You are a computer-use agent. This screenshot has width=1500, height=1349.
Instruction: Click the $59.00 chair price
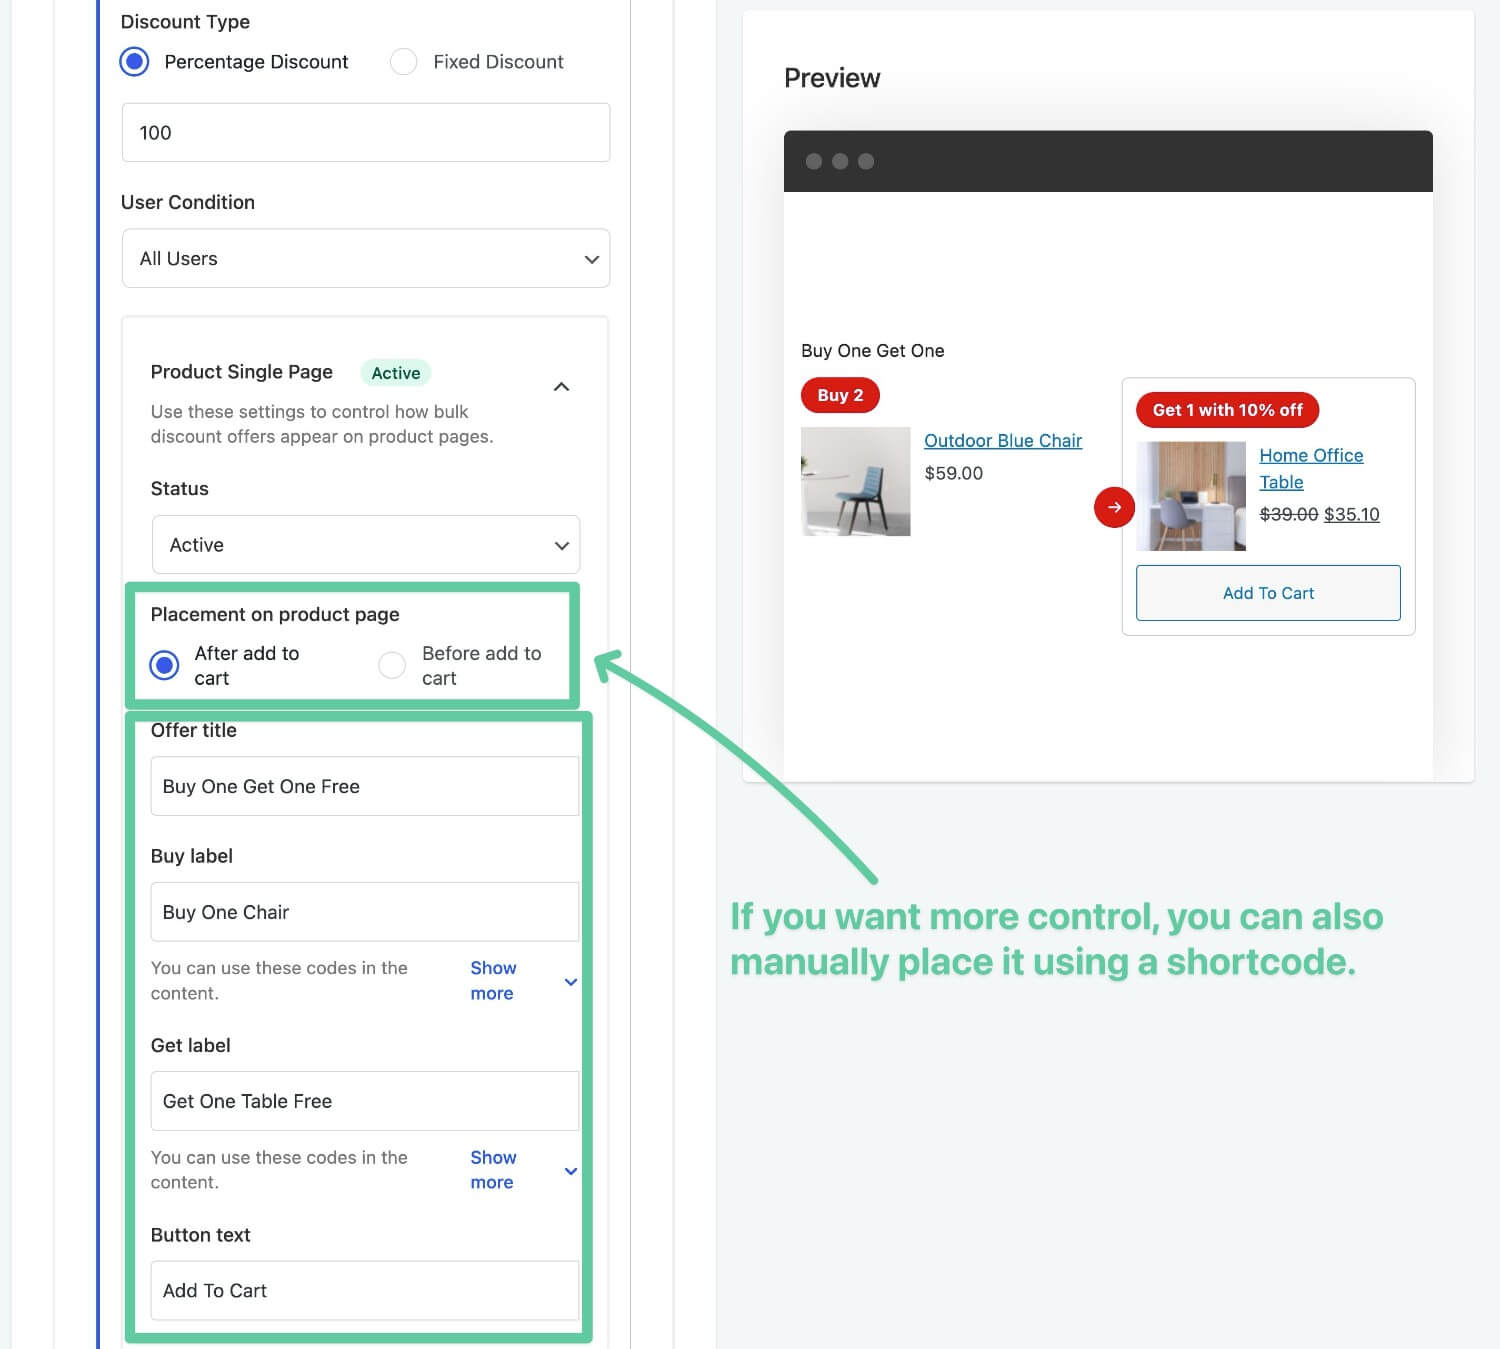point(954,473)
